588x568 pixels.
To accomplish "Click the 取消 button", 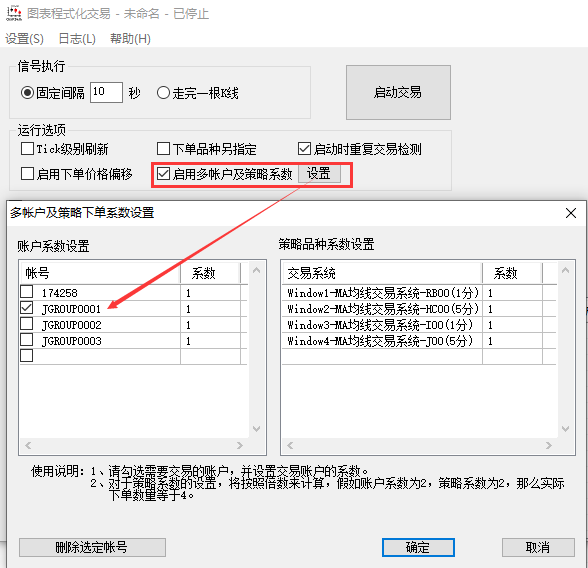I will 538,548.
